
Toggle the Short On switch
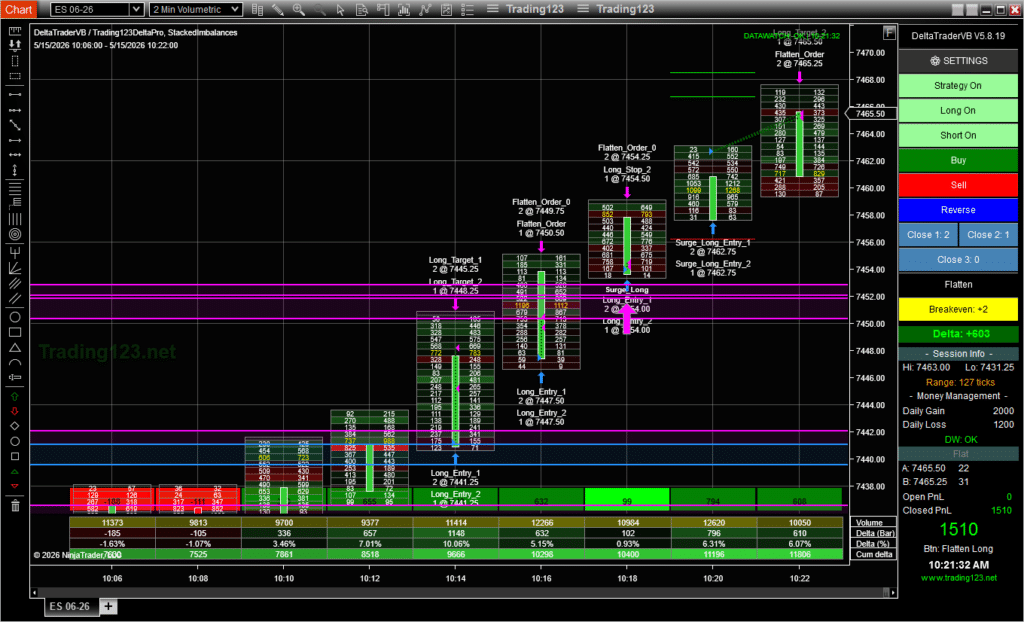tap(958, 135)
